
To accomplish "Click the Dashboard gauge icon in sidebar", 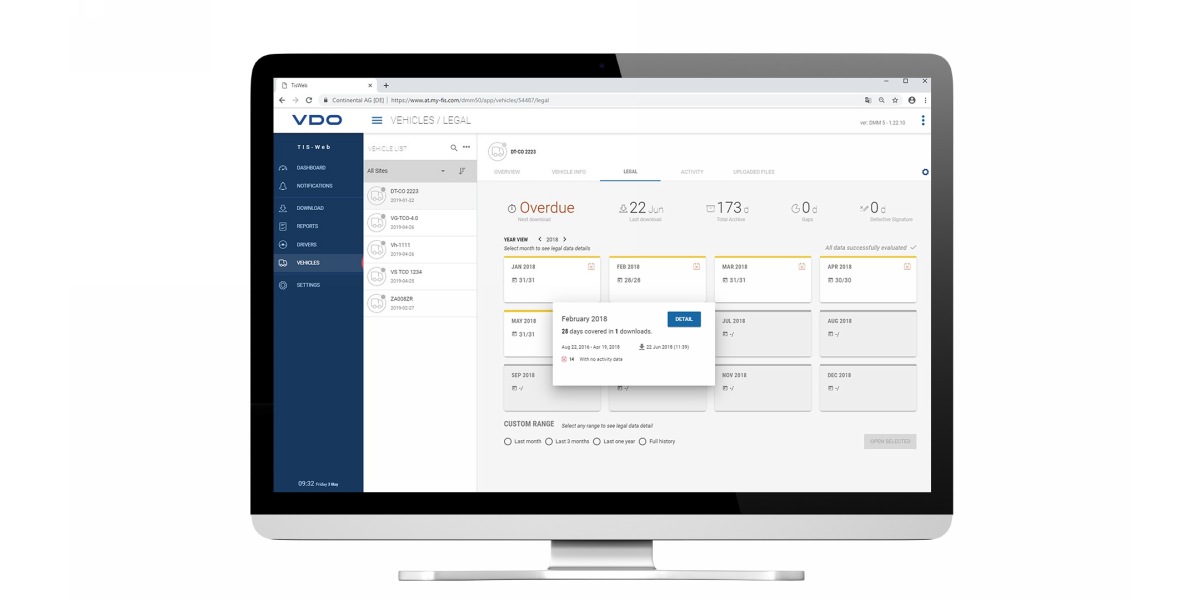I will pyautogui.click(x=283, y=168).
